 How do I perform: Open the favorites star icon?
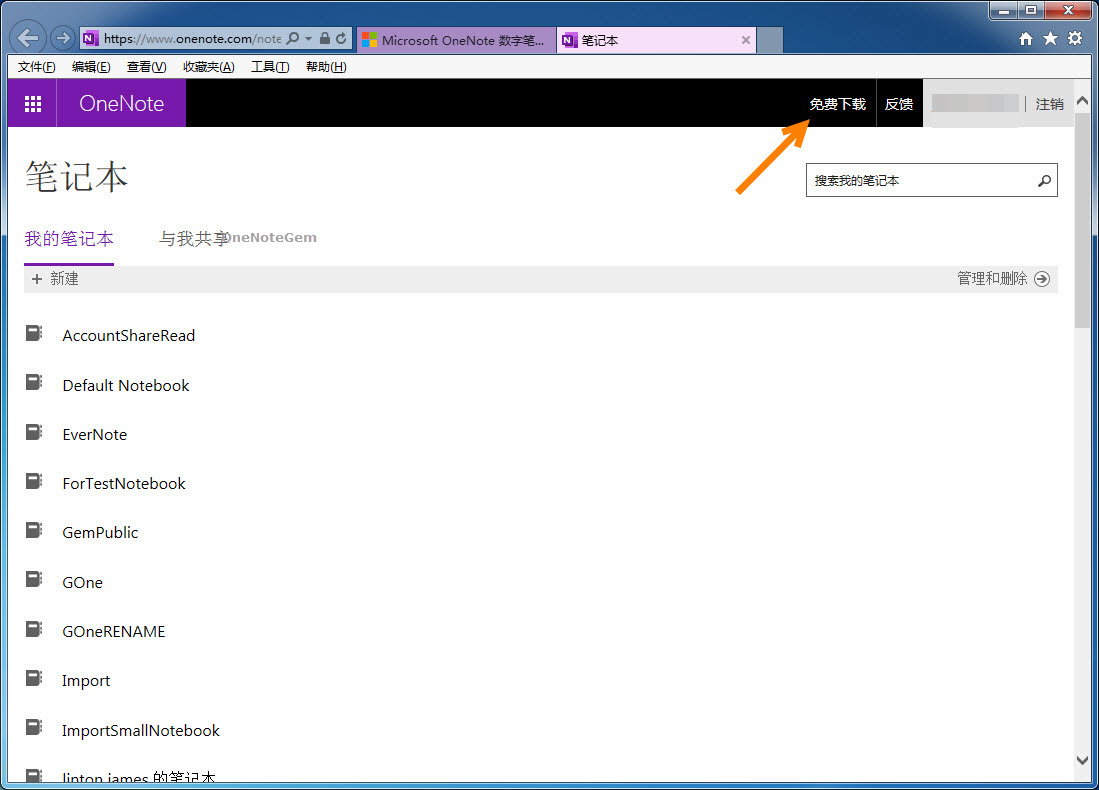coord(1050,39)
